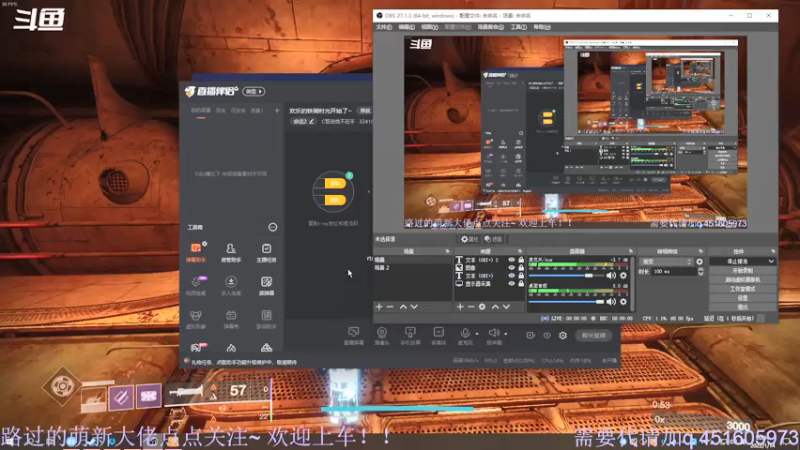Open the 麦克风/Aux audio settings gear

click(623, 276)
